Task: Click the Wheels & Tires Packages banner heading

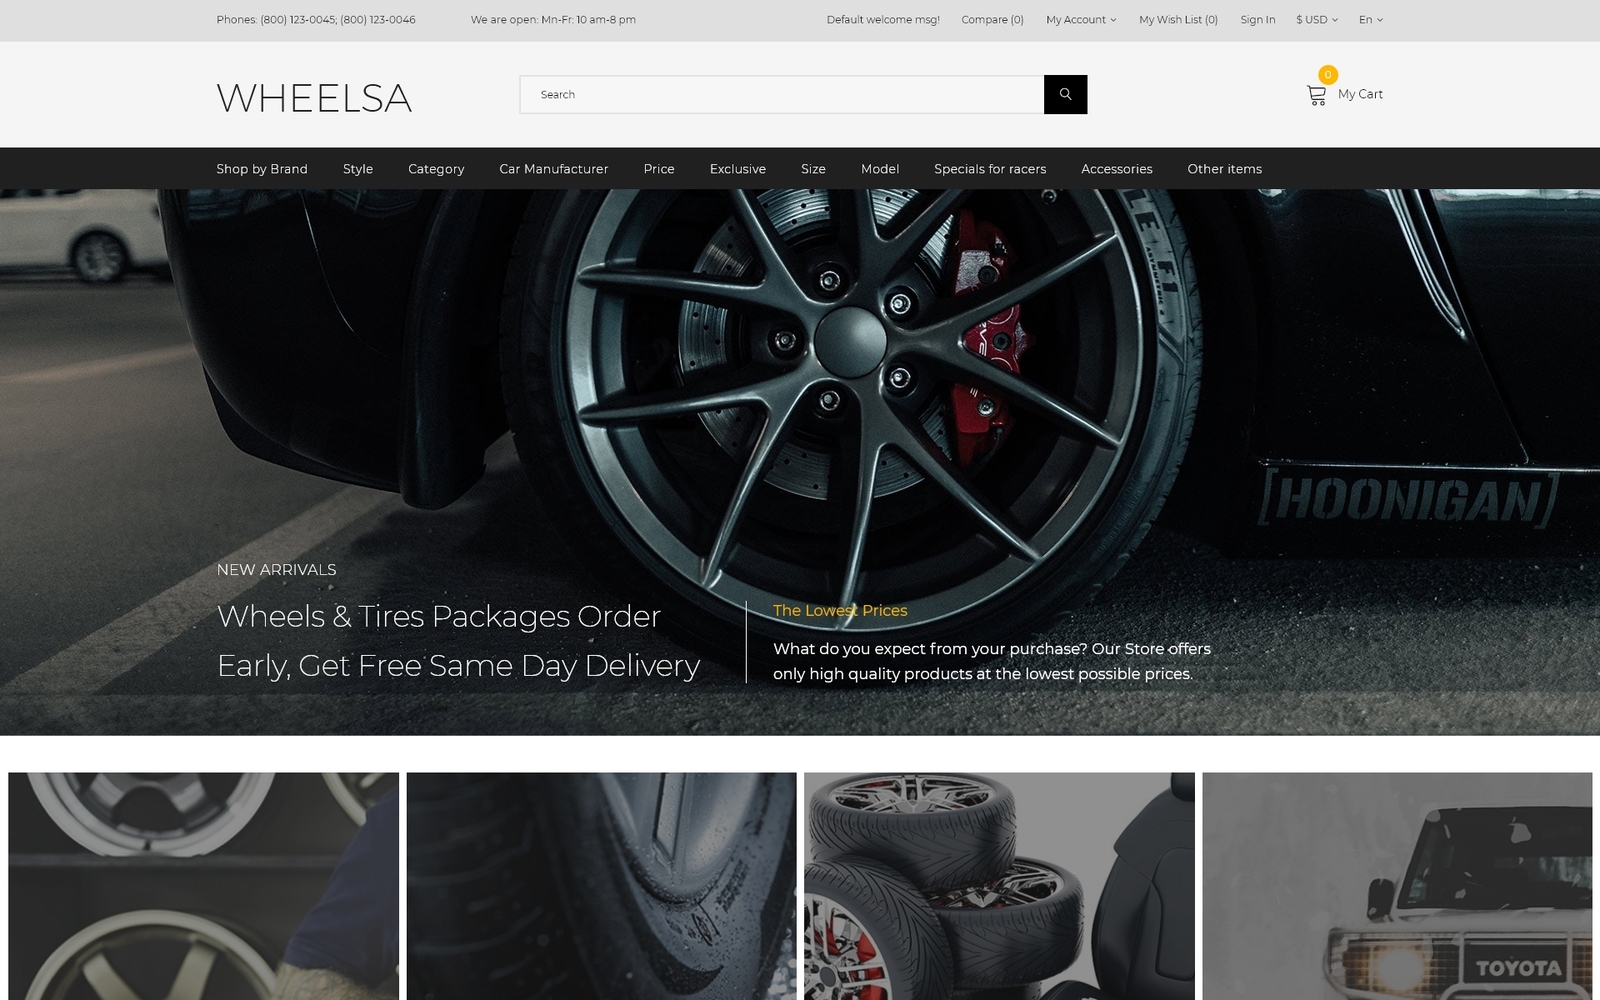Action: click(458, 641)
